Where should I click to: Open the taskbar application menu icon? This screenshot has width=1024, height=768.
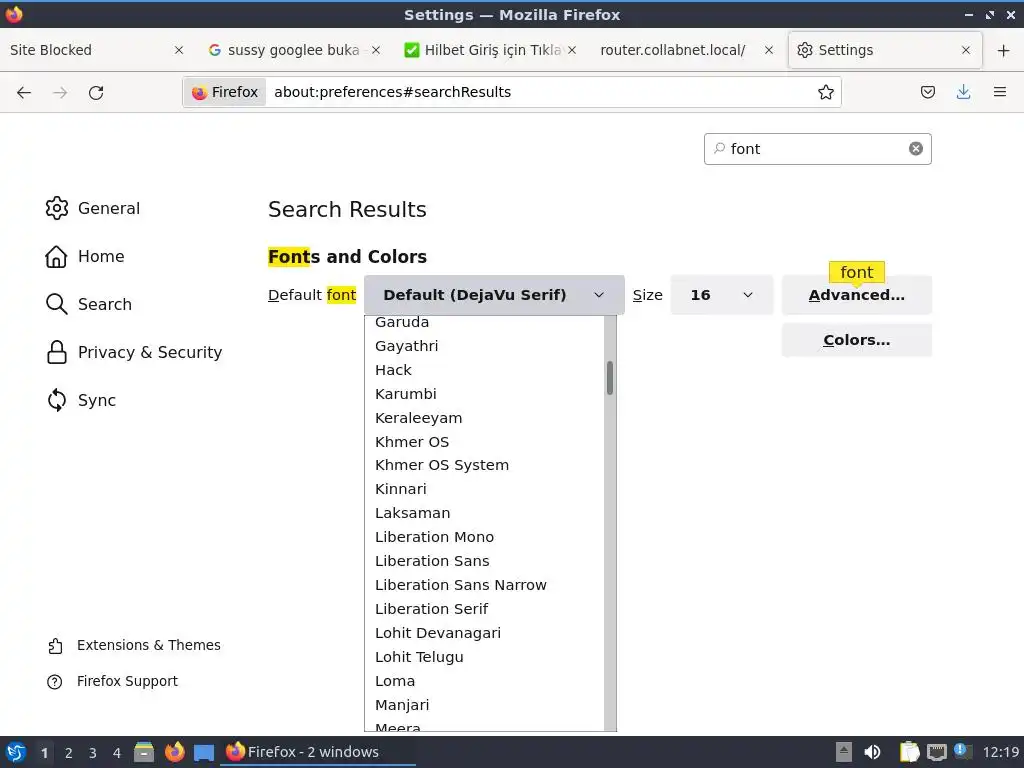15,752
